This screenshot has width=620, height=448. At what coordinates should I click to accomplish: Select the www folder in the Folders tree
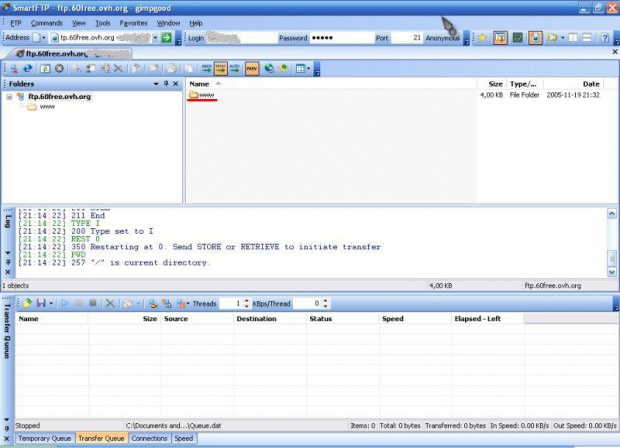47,107
